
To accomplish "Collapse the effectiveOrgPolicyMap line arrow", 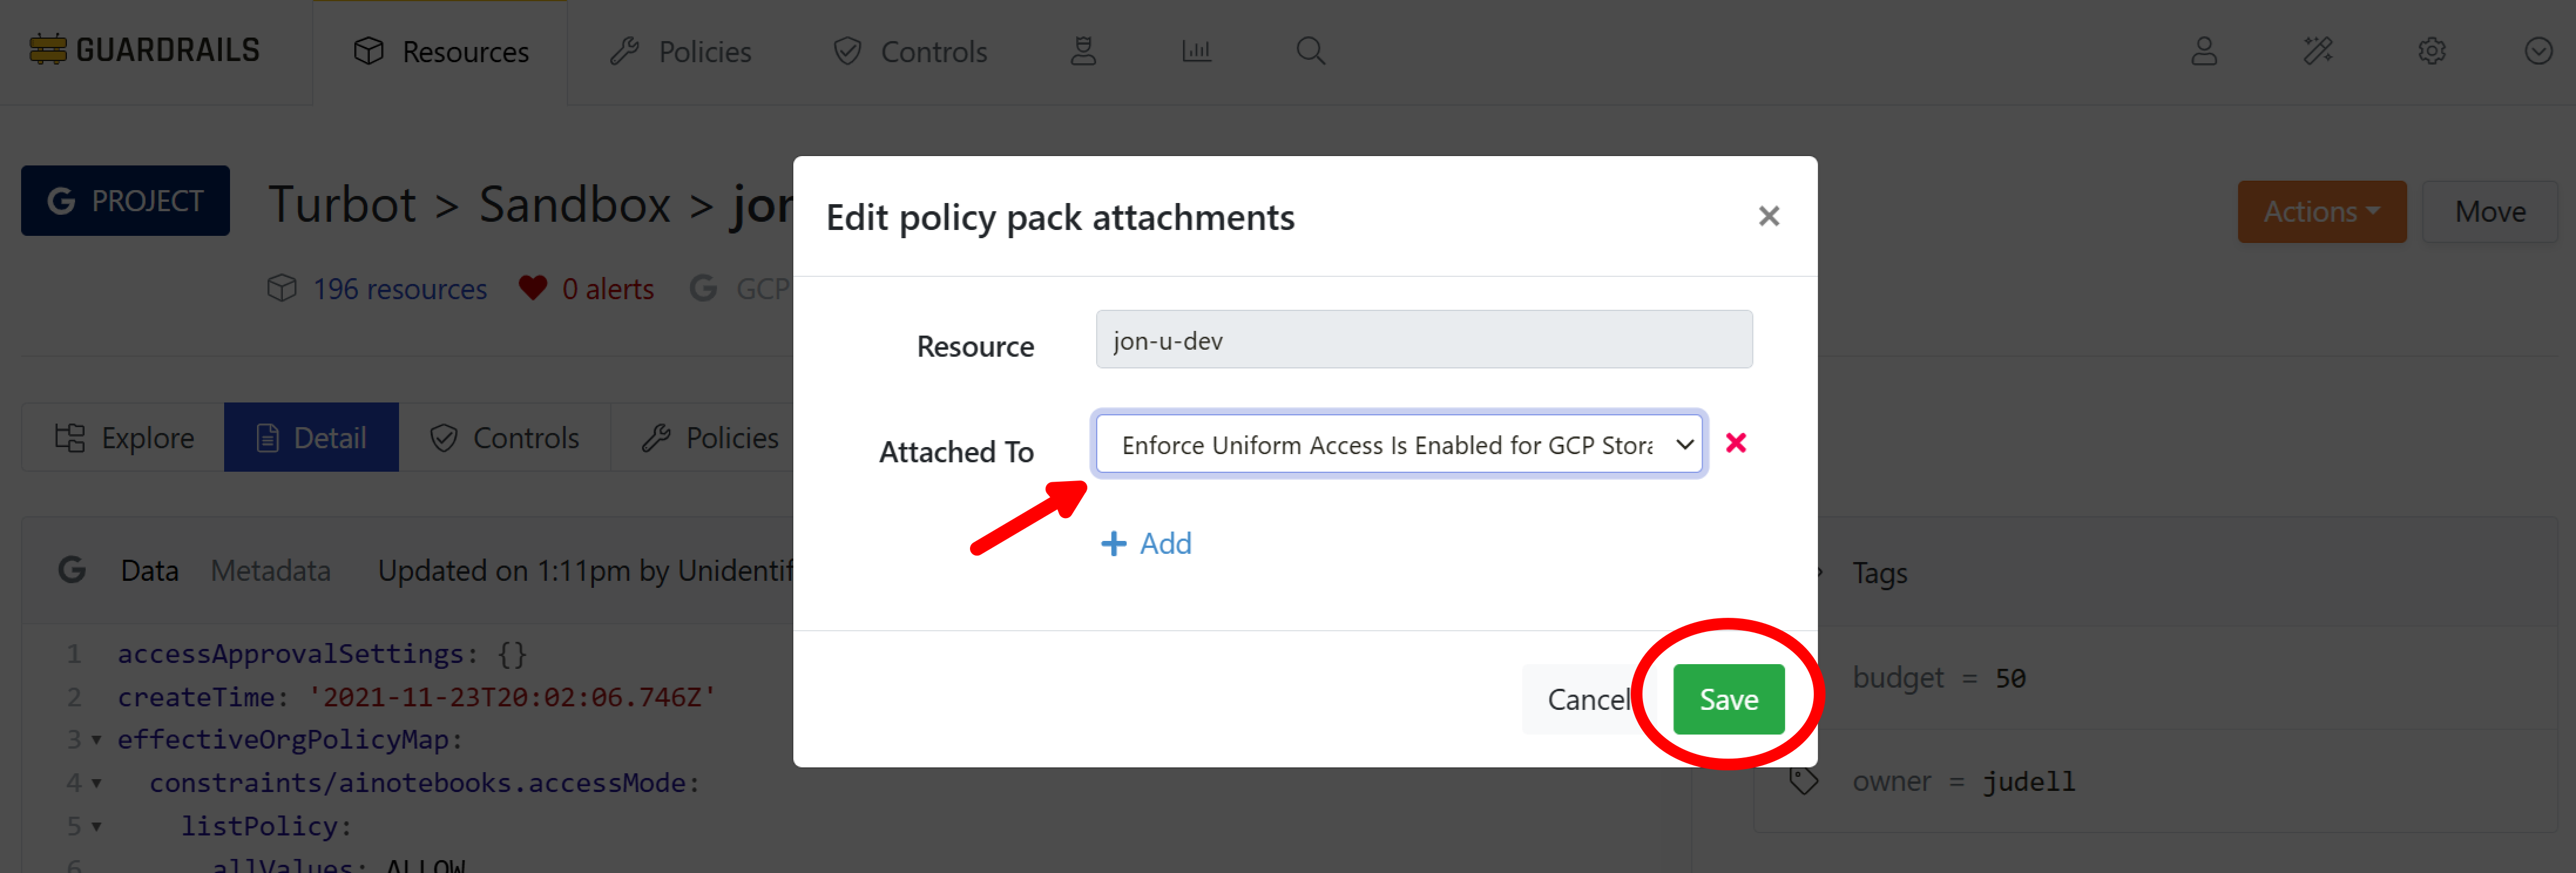I will pyautogui.click(x=97, y=740).
